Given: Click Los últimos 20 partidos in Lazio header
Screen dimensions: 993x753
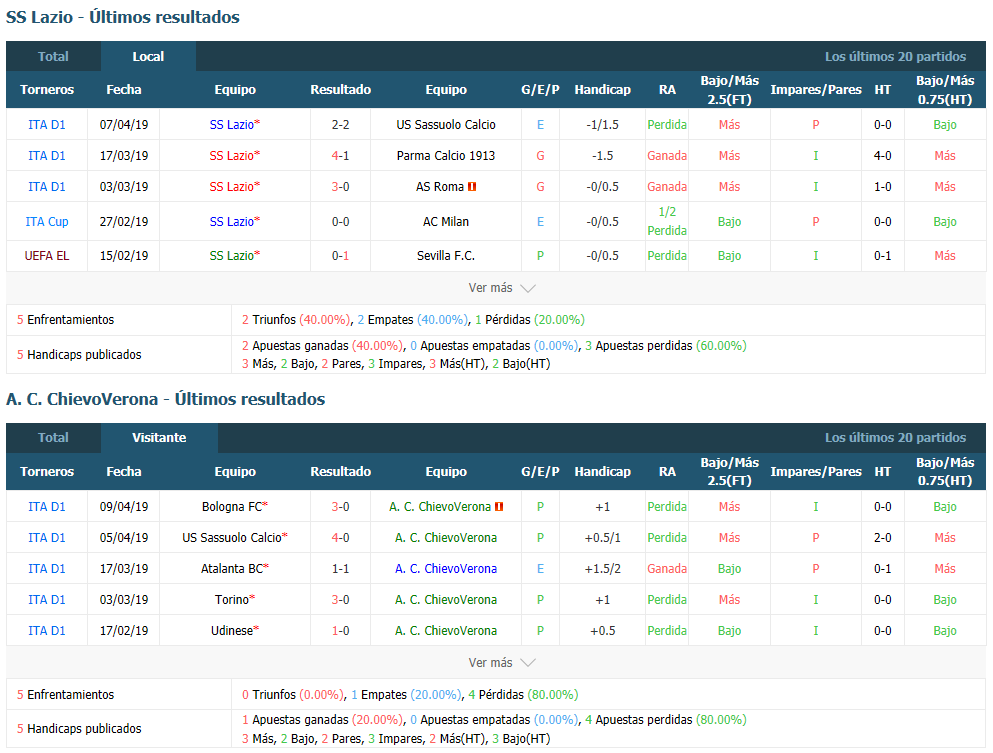Looking at the screenshot, I should pos(895,56).
